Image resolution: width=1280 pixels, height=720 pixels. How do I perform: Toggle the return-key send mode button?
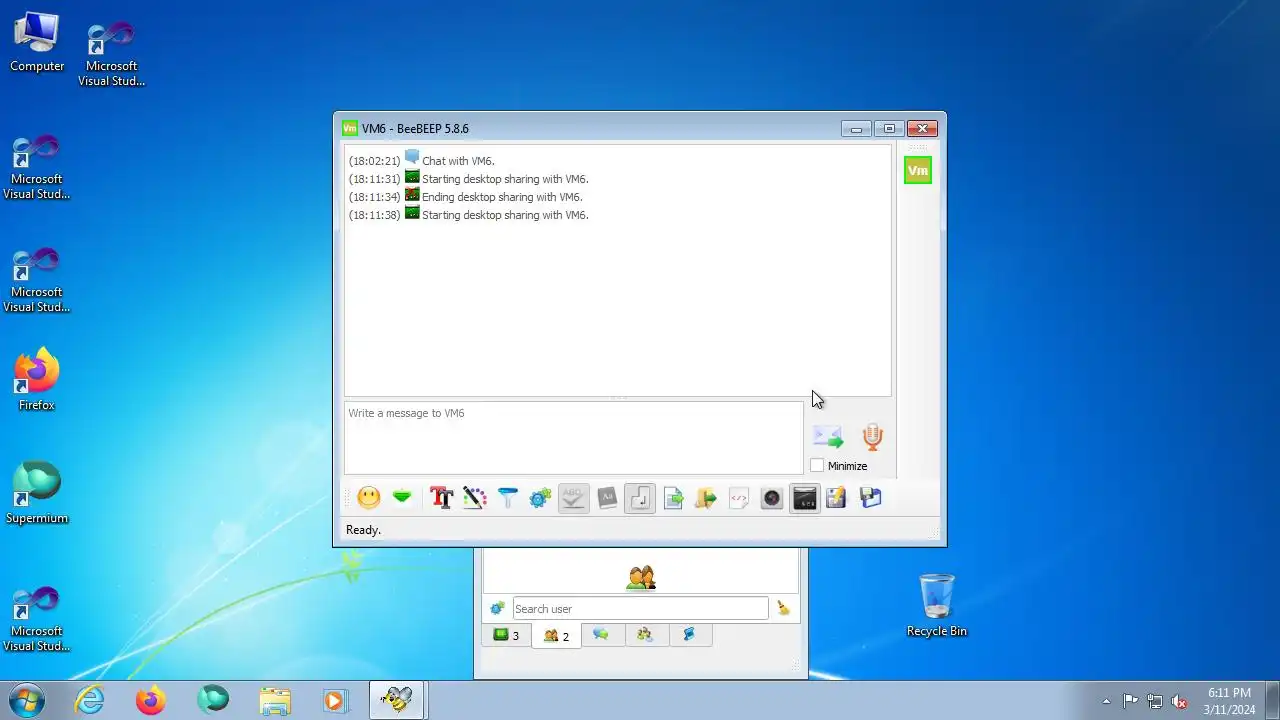coord(640,497)
